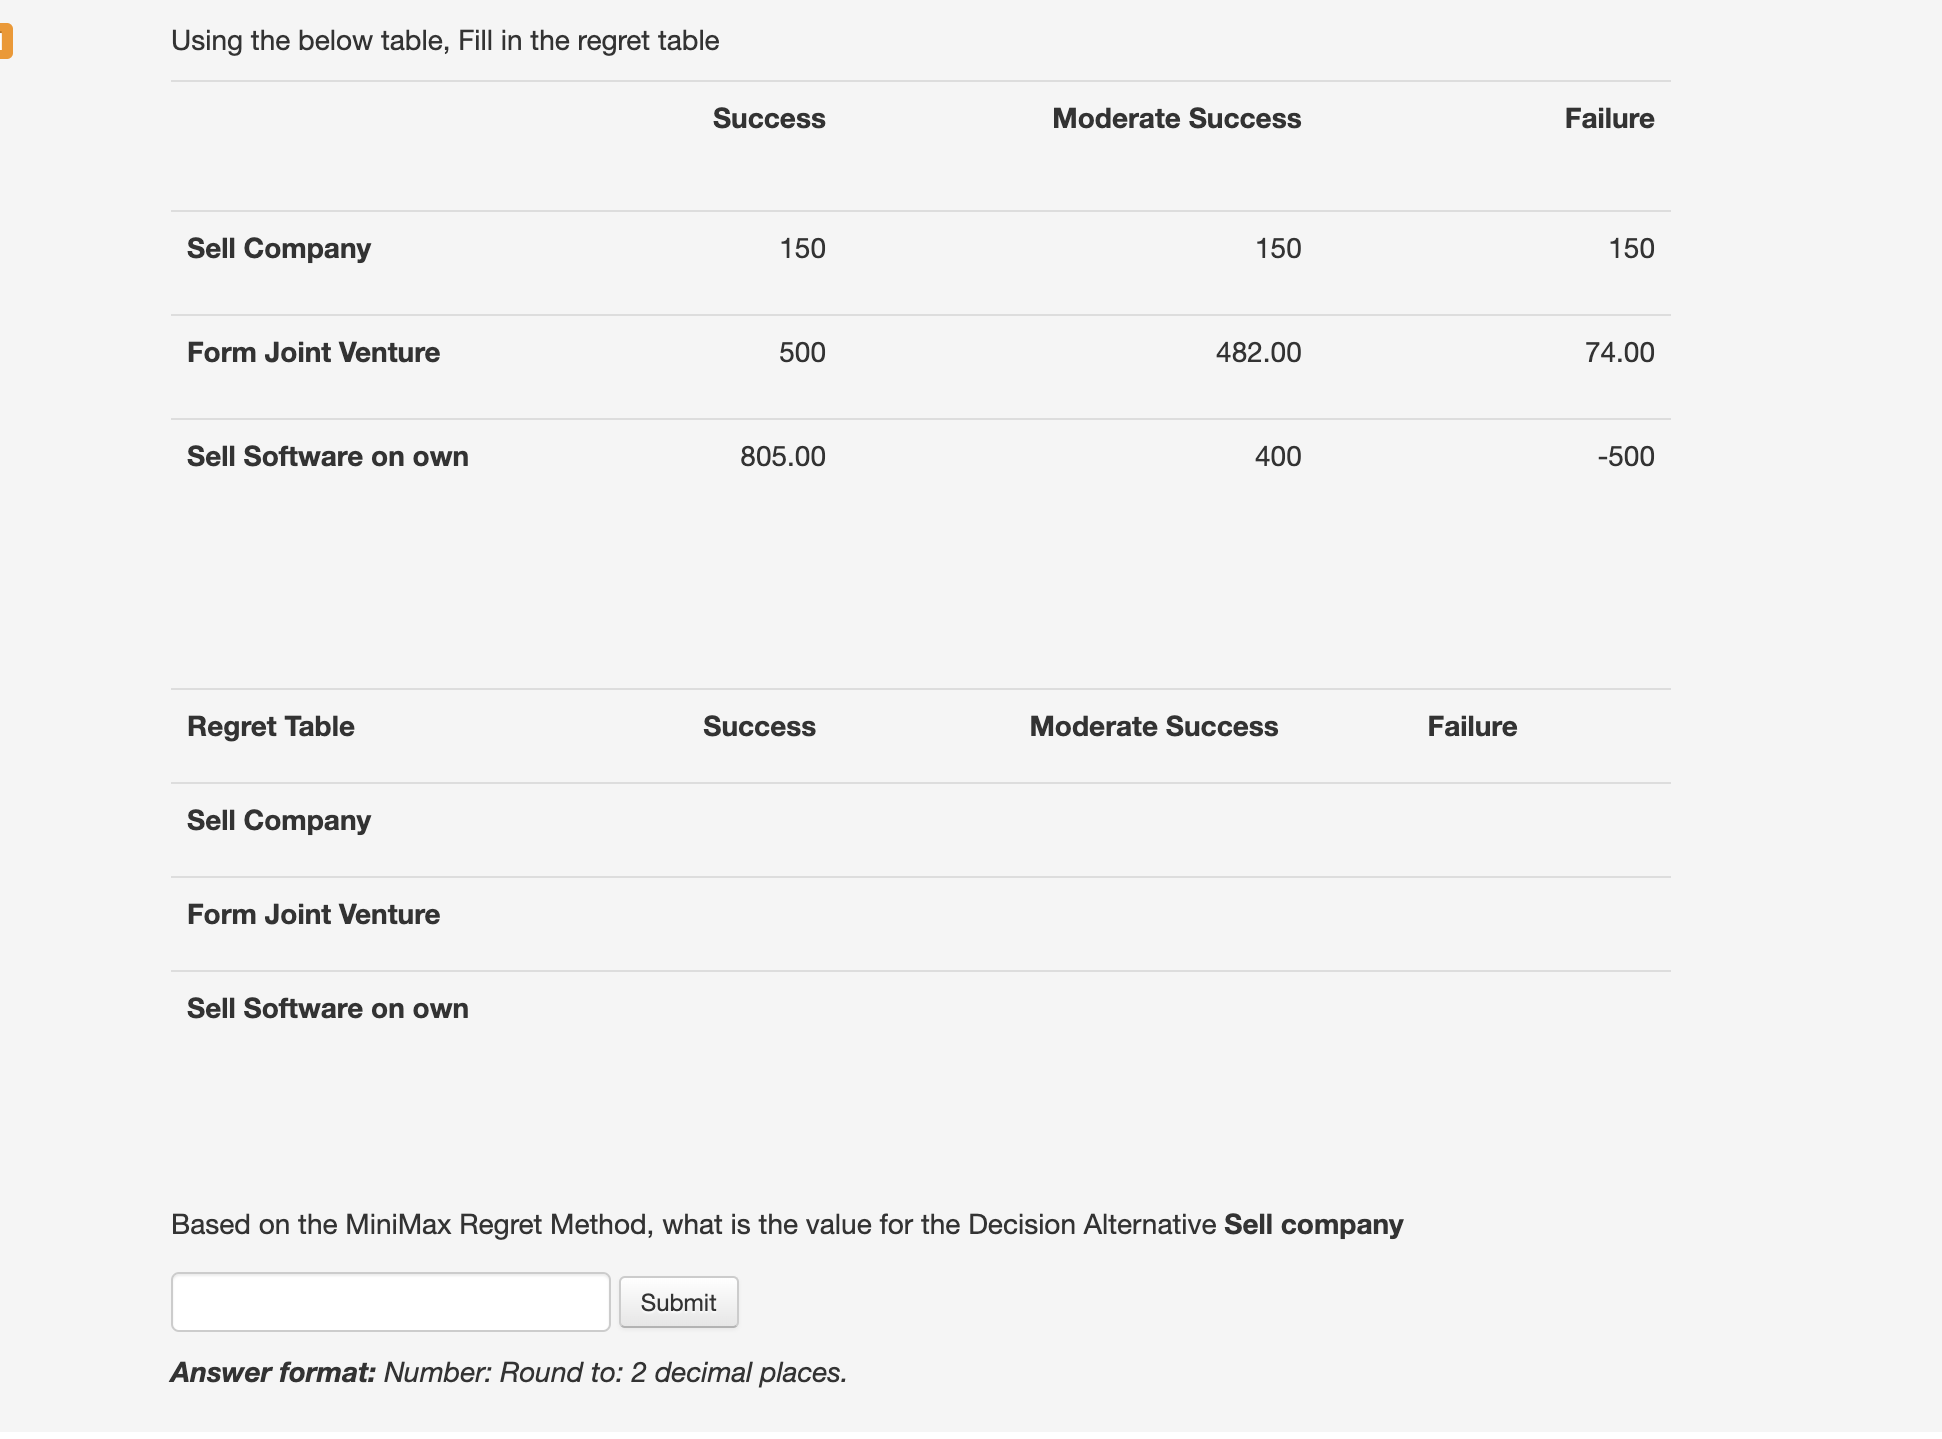Click the value 482.00 for Form Joint Venture
This screenshot has width=1942, height=1439.
pyautogui.click(x=1258, y=352)
